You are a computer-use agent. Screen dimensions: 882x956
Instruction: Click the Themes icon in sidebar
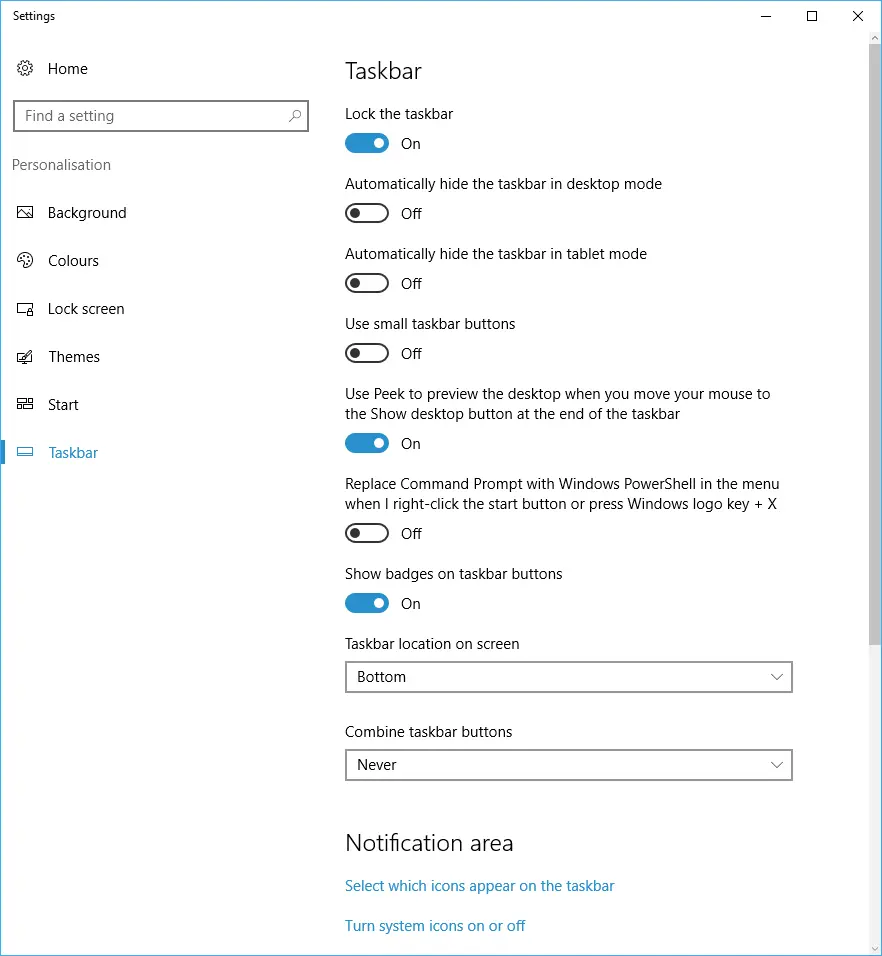26,357
